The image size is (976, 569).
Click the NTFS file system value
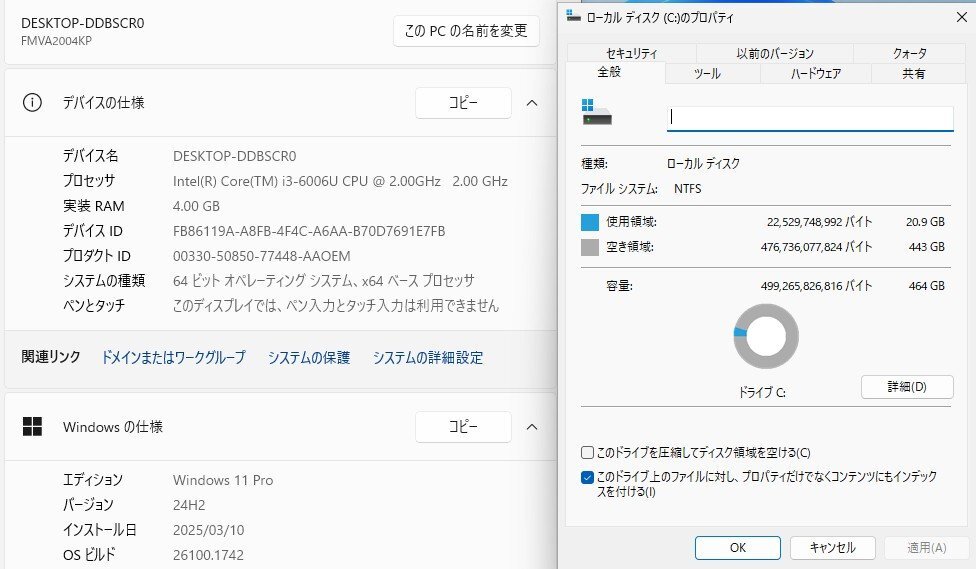click(x=688, y=189)
